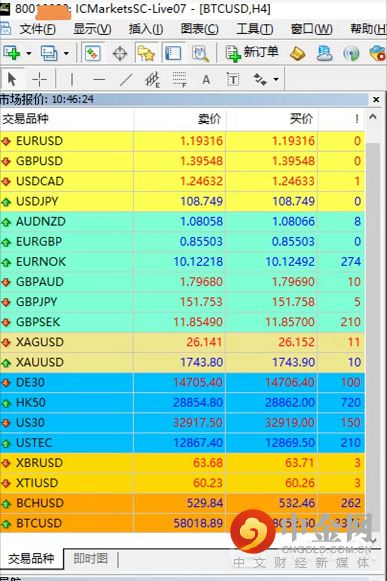Select the EURNOK symbol
Screen dimensions: 387x581
[x=41, y=262]
